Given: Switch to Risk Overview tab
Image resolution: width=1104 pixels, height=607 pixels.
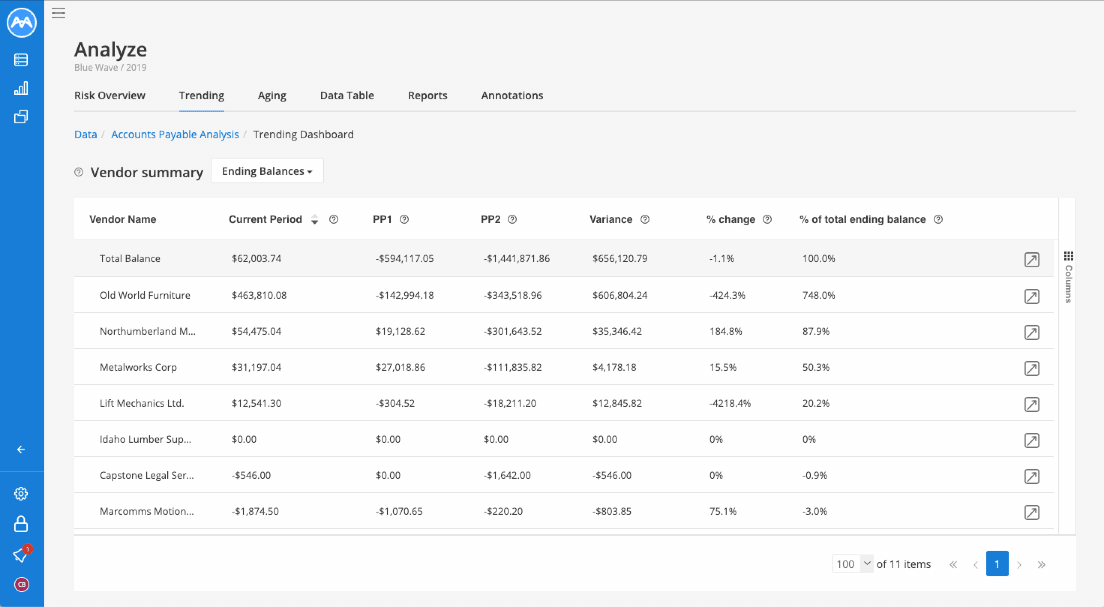Looking at the screenshot, I should 110,96.
